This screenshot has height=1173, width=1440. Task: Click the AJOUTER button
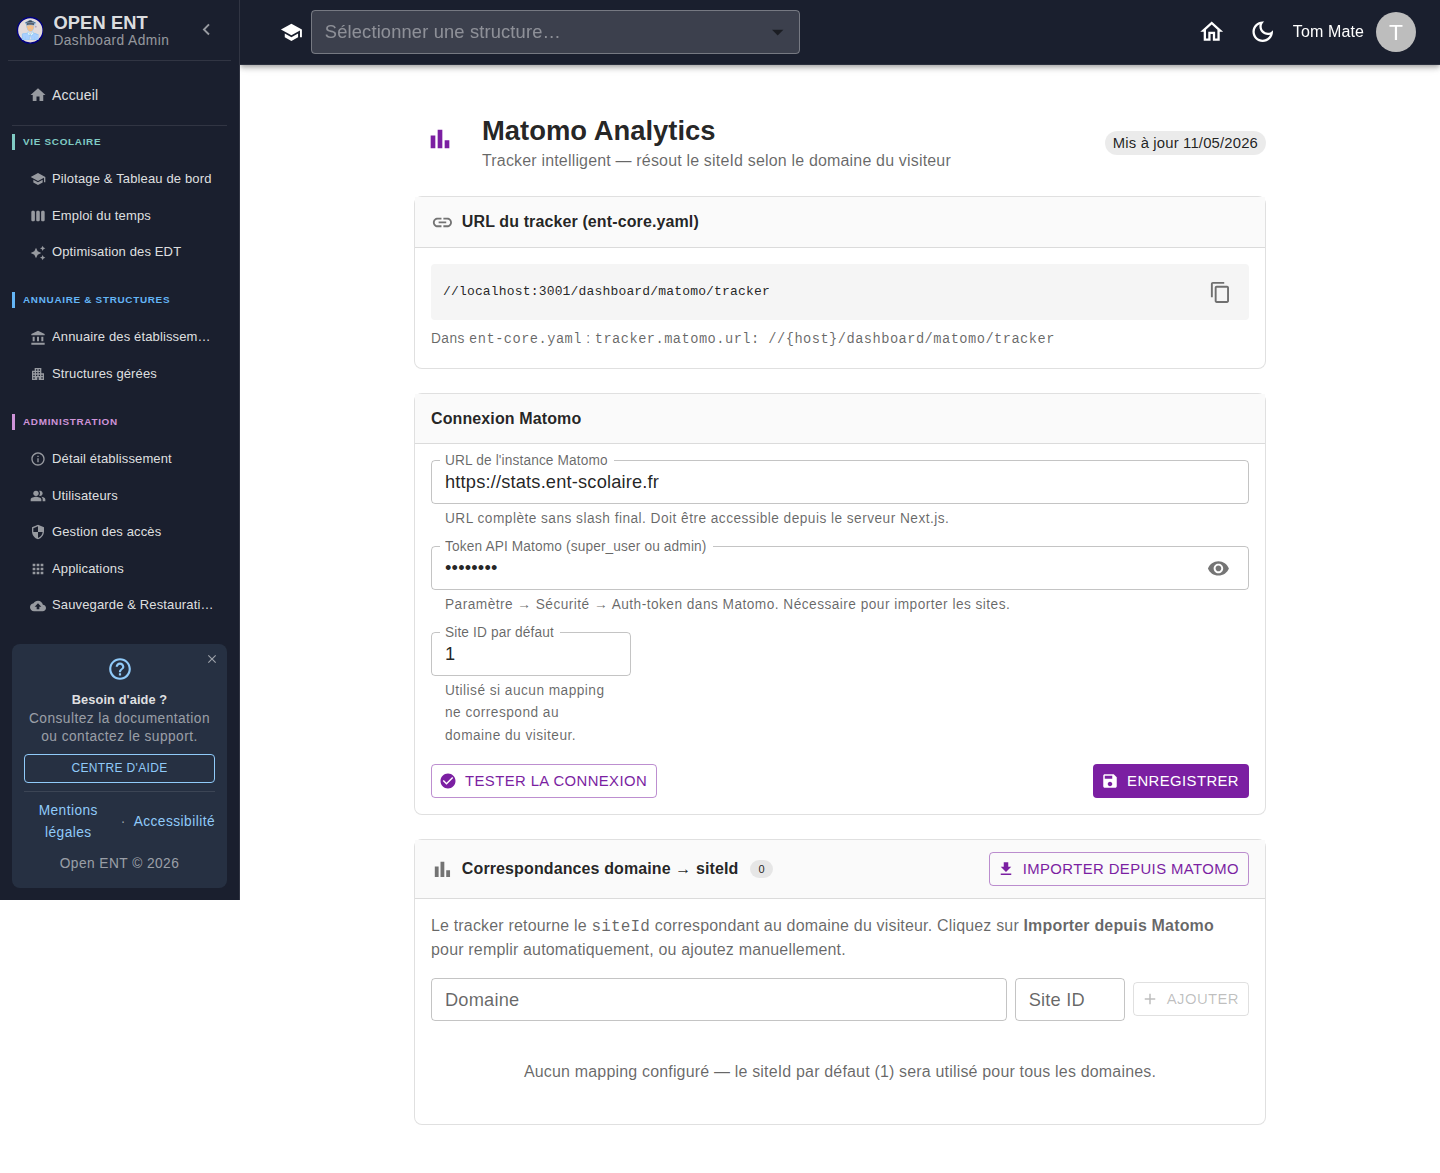pyautogui.click(x=1191, y=999)
